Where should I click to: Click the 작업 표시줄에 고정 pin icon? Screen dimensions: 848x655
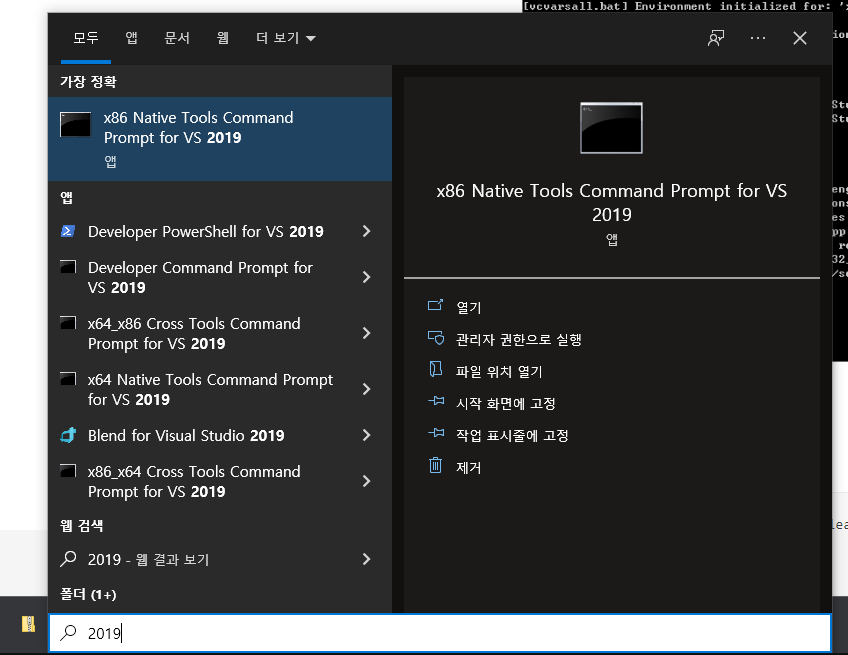pyautogui.click(x=436, y=433)
